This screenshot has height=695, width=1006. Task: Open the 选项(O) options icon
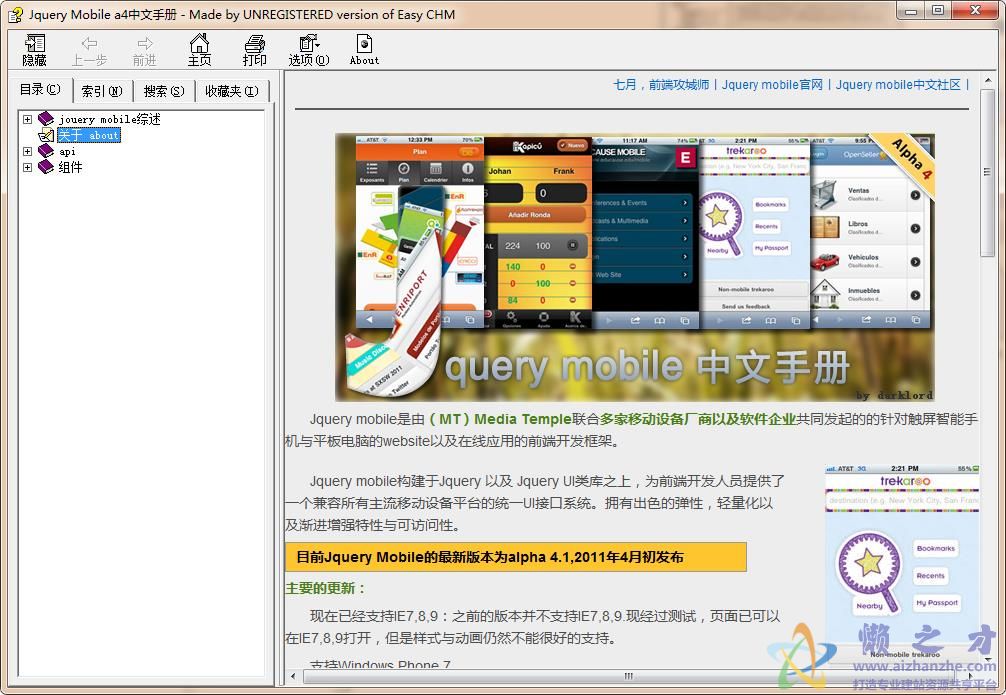[x=307, y=50]
